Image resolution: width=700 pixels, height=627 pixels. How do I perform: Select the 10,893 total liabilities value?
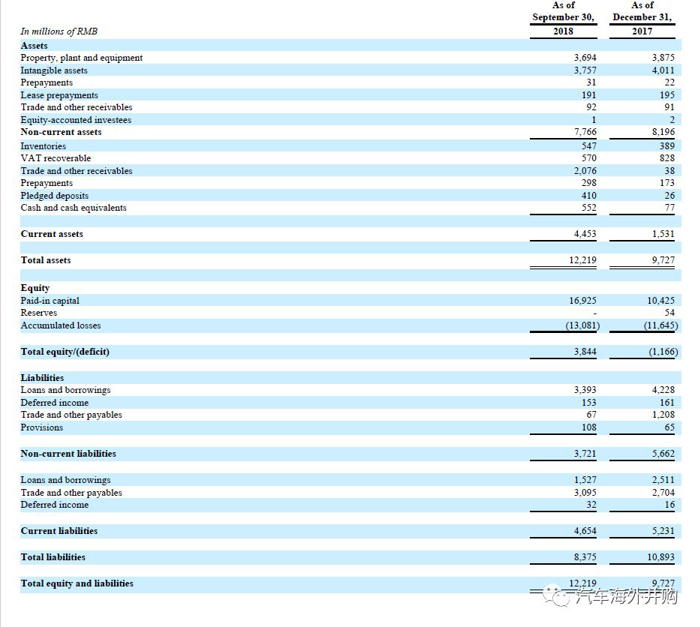[661, 557]
